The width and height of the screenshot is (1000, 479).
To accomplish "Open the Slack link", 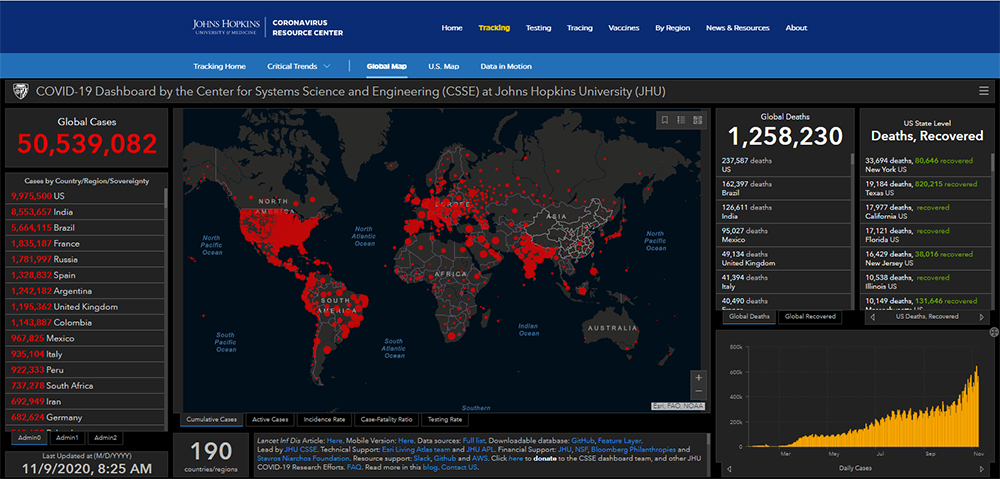I will pyautogui.click(x=422, y=459).
